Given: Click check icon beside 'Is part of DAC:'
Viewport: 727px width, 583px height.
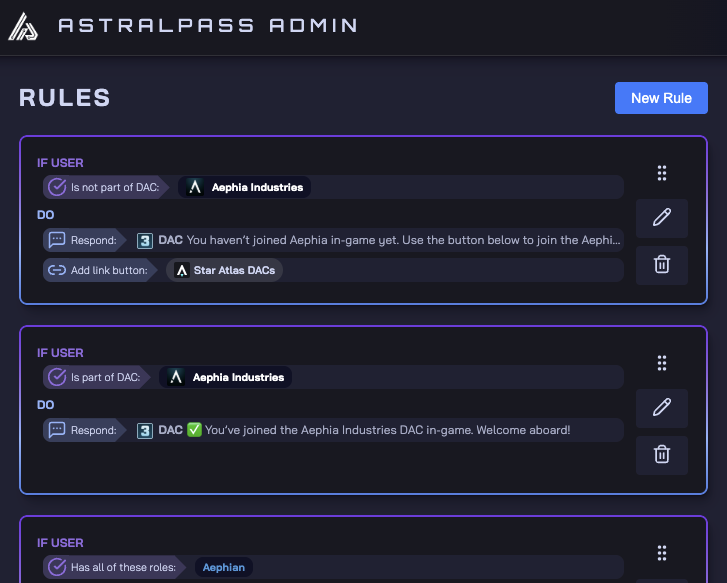Looking at the screenshot, I should pos(57,377).
